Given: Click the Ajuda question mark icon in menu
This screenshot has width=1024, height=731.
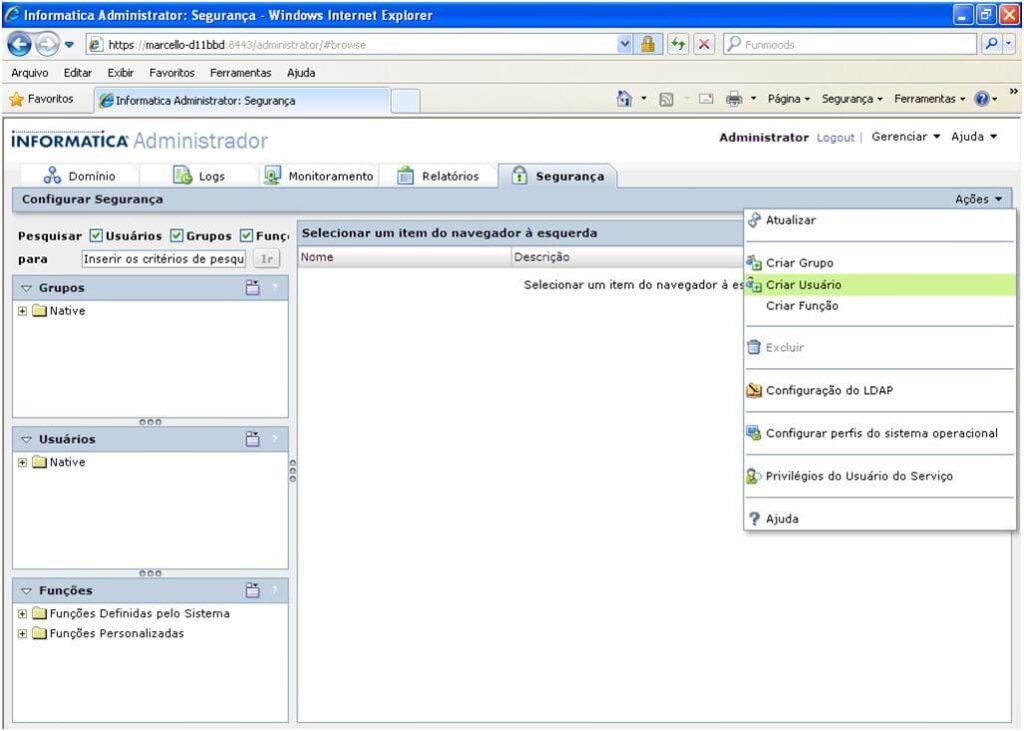Looking at the screenshot, I should tap(754, 519).
